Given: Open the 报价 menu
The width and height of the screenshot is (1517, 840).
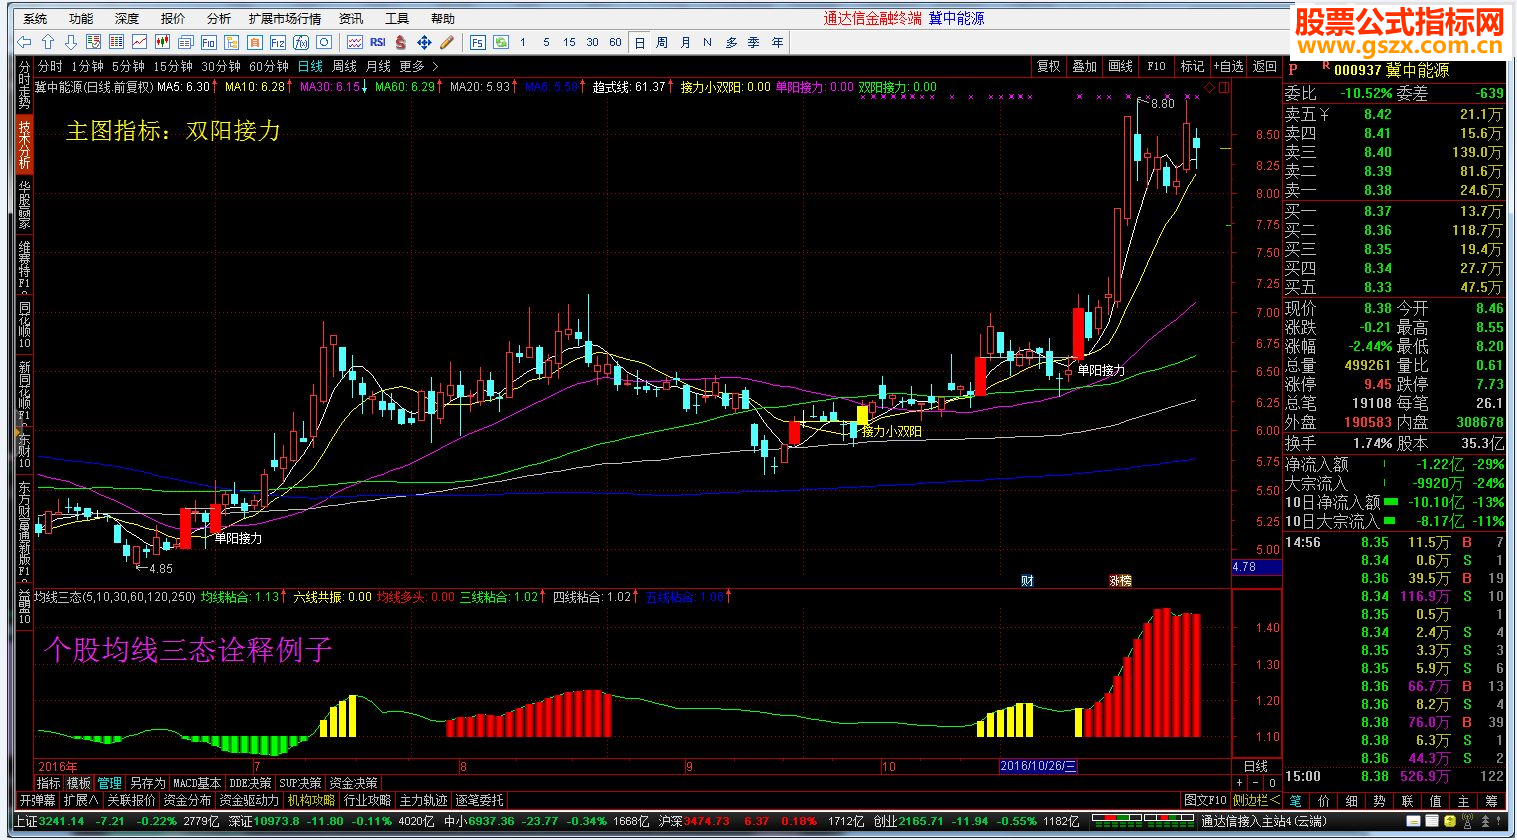Looking at the screenshot, I should point(173,18).
